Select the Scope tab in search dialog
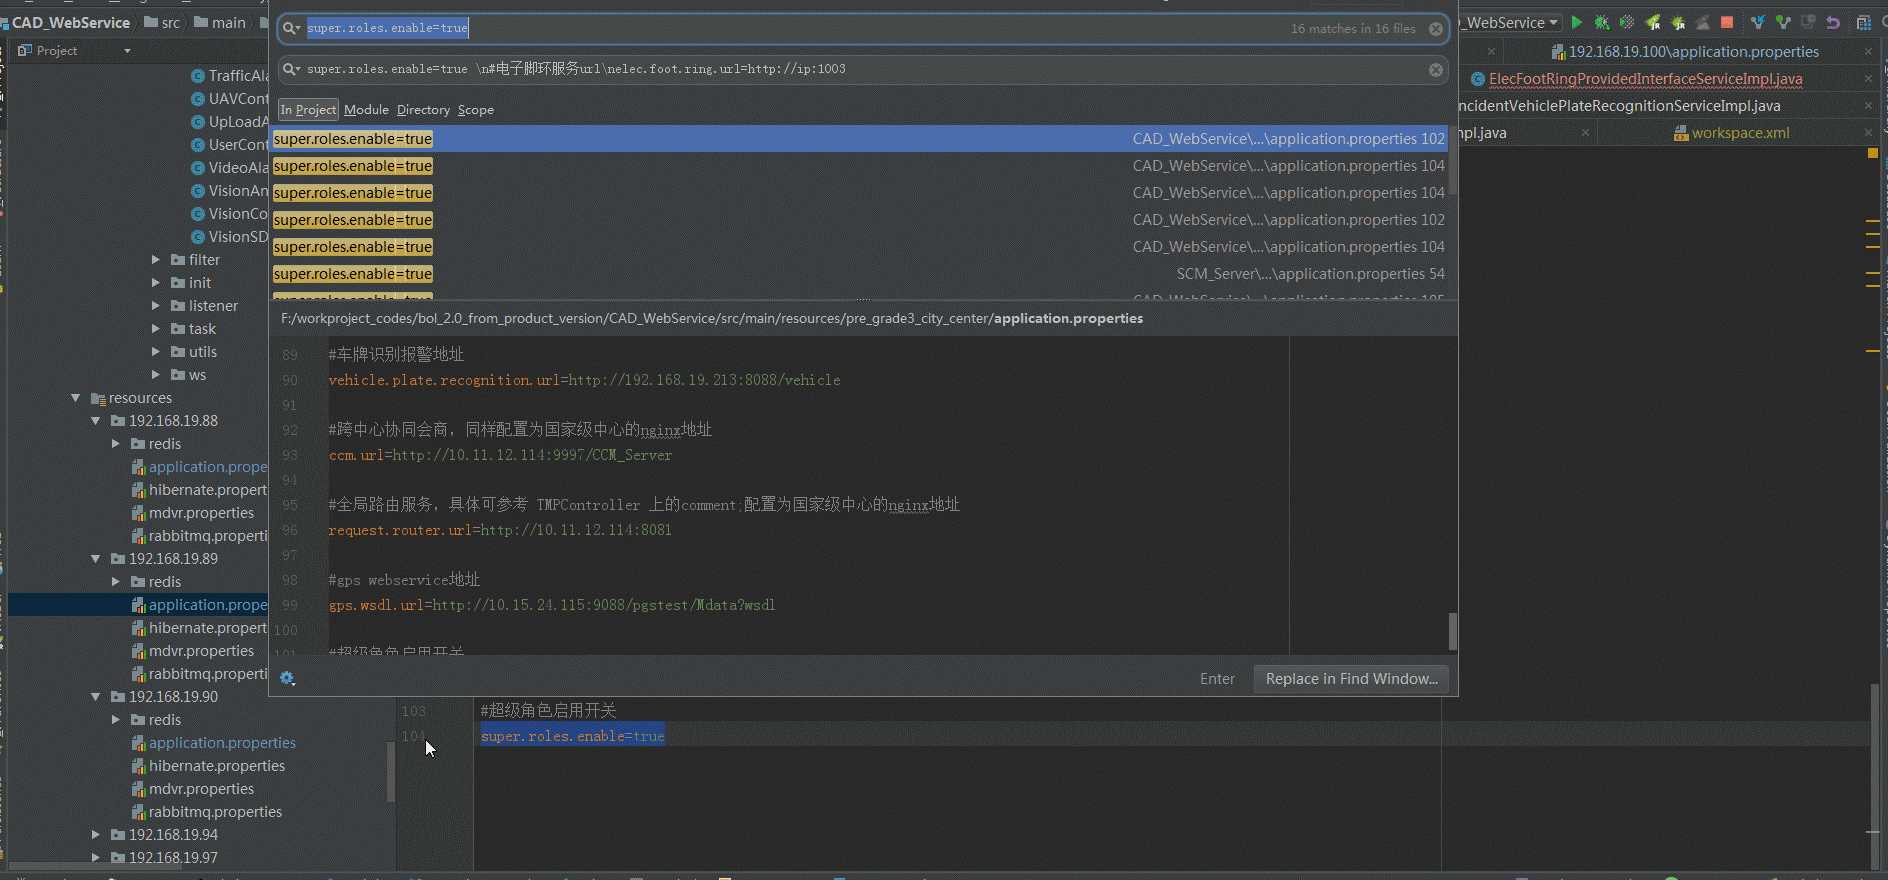This screenshot has height=880, width=1888. pyautogui.click(x=476, y=110)
